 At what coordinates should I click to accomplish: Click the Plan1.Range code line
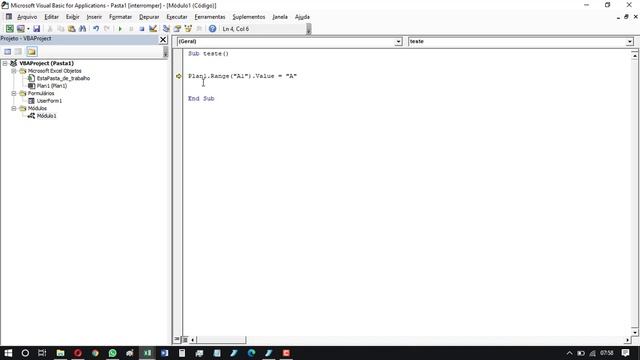242,76
